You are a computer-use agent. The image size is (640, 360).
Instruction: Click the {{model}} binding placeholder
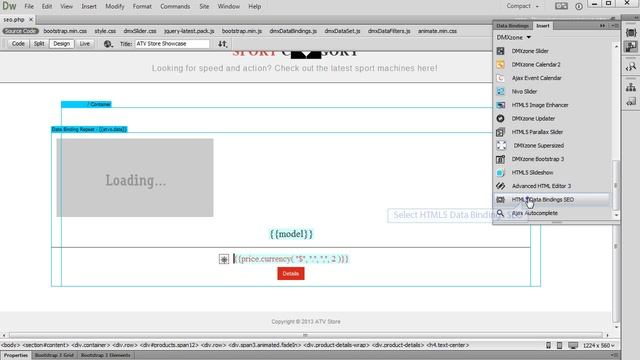291,234
